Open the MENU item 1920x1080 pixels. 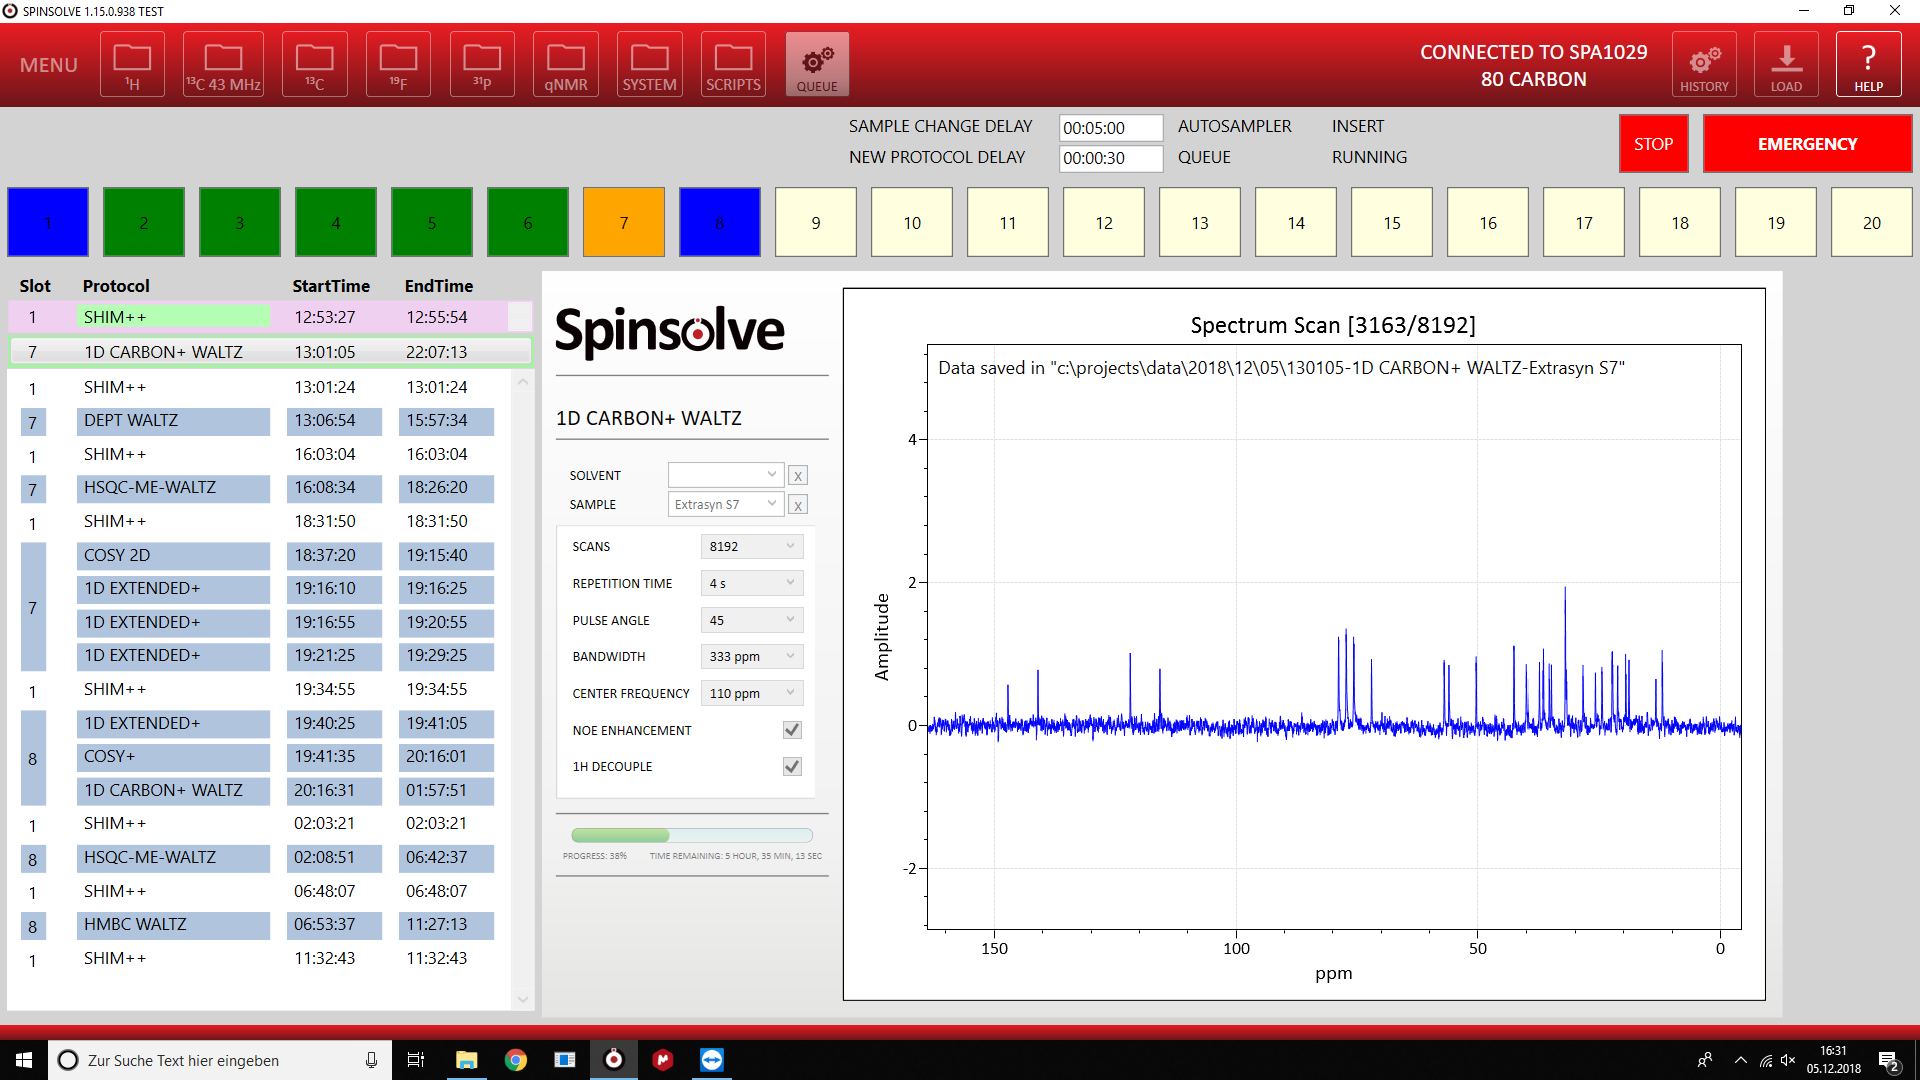(48, 65)
